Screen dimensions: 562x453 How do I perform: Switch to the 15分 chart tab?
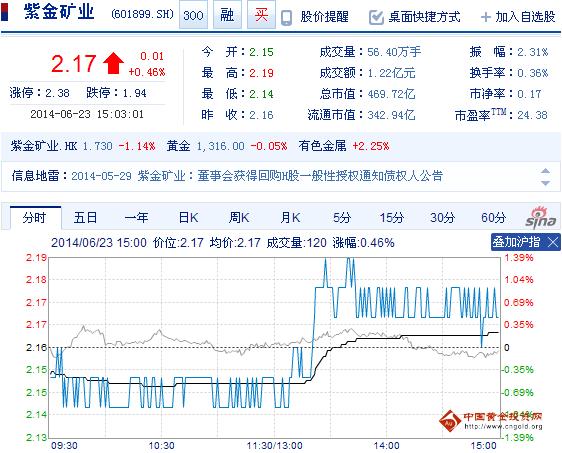(x=392, y=218)
